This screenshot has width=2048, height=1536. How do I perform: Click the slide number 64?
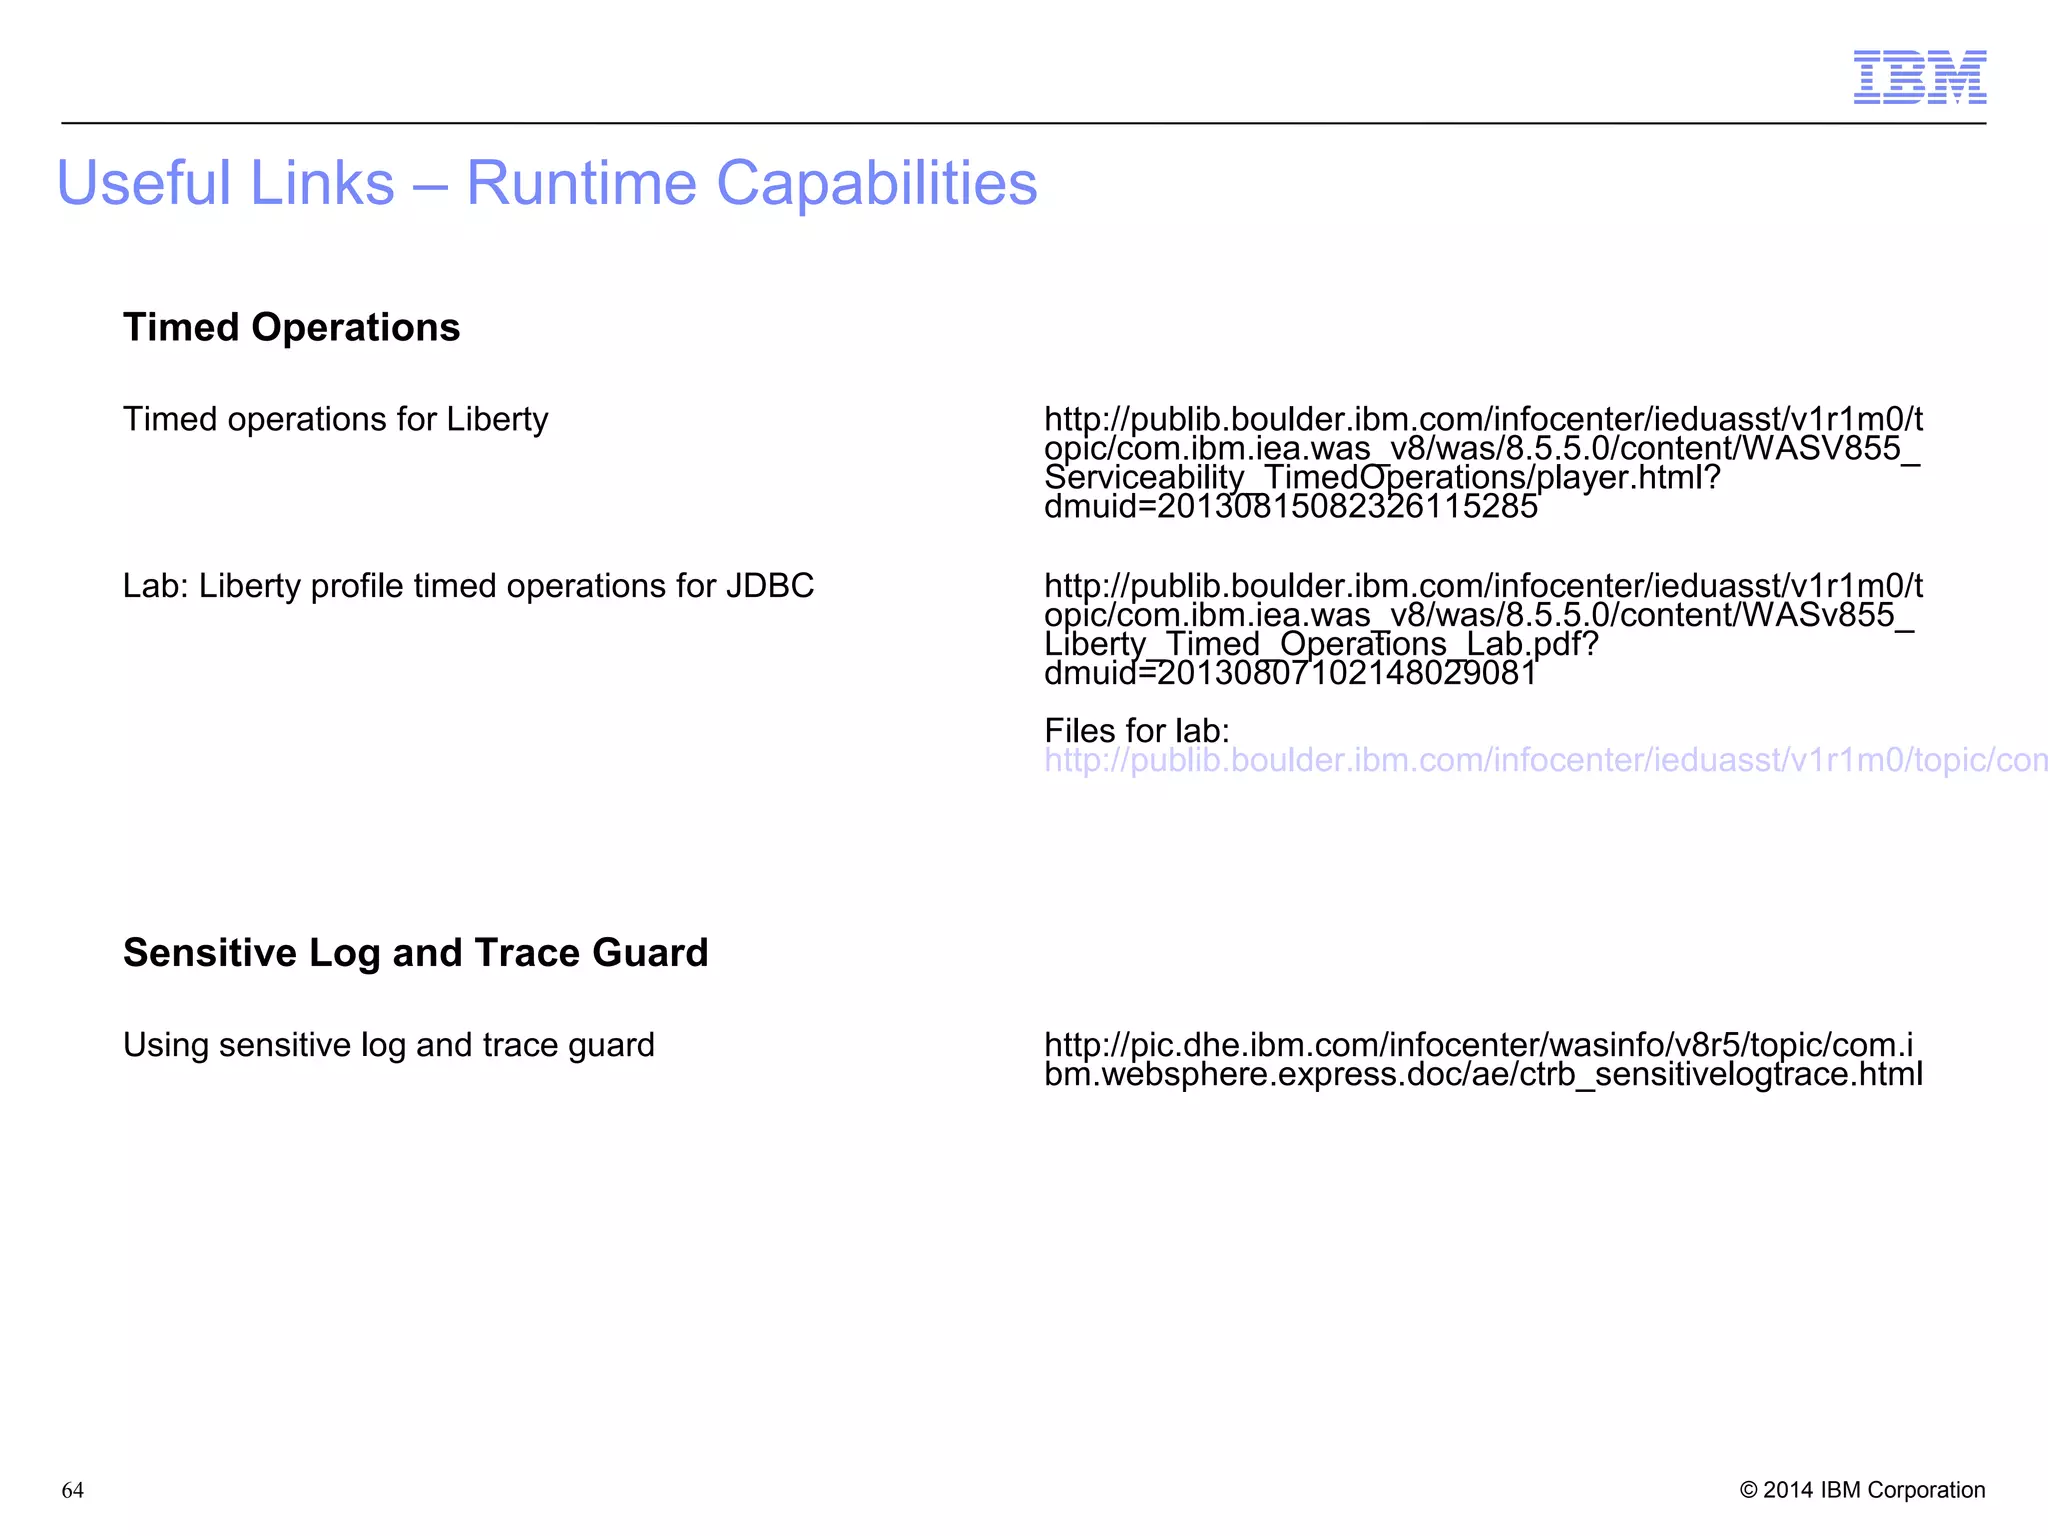click(x=73, y=1490)
